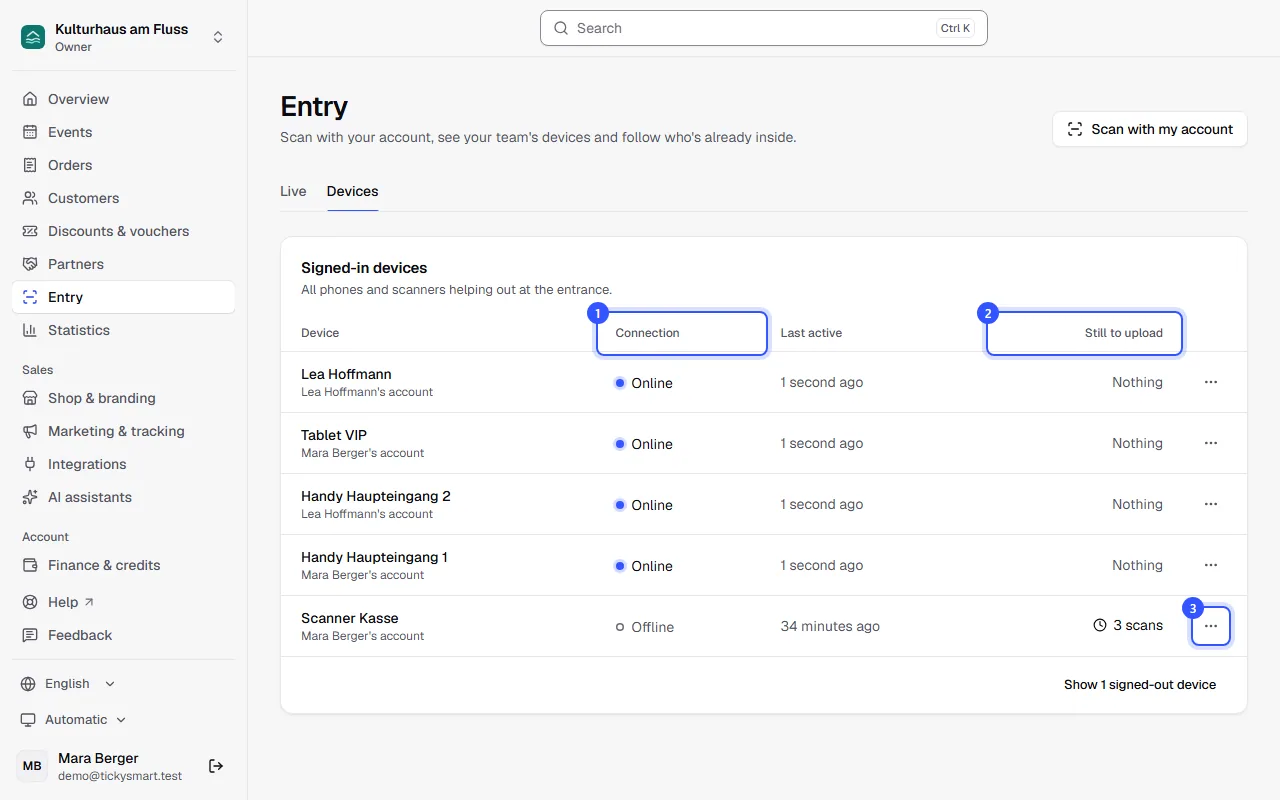
Task: Click the Orders receipt icon
Action: (x=30, y=165)
